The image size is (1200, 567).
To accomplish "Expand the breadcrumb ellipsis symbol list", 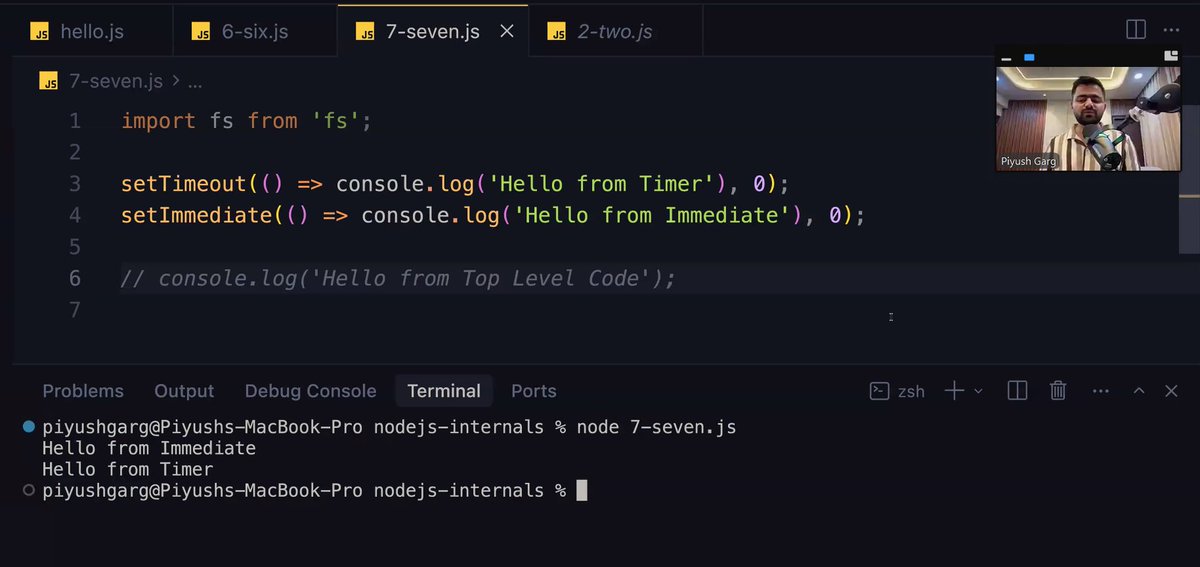I will pyautogui.click(x=195, y=82).
